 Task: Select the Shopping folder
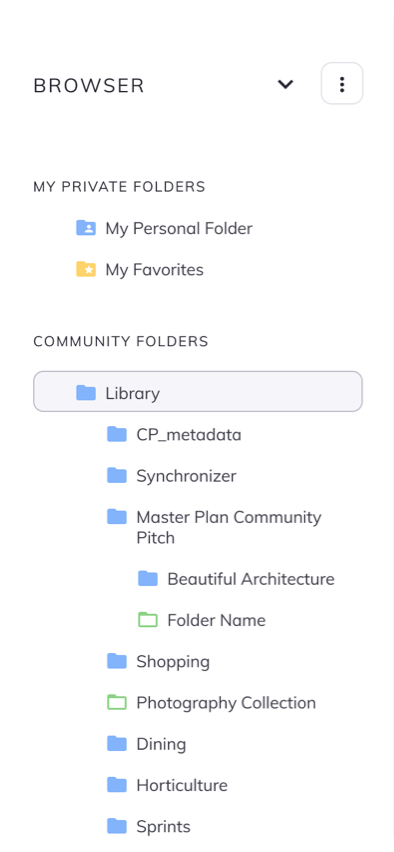click(173, 661)
